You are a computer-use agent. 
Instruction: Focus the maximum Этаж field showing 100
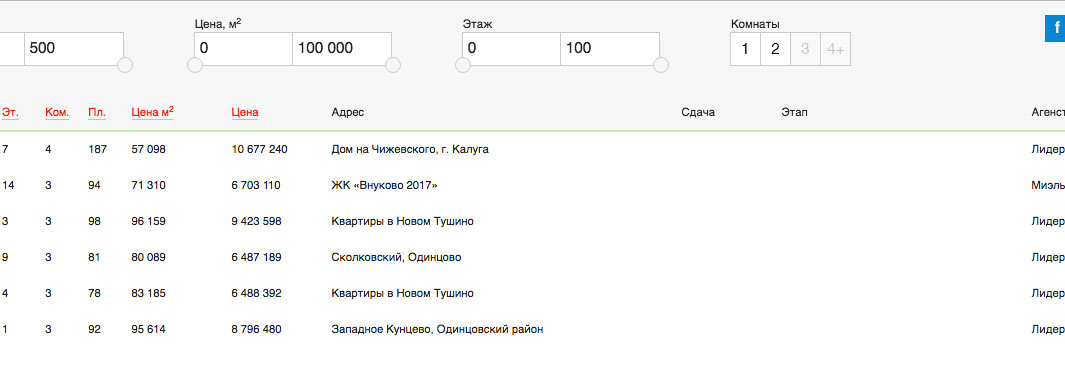pos(610,49)
